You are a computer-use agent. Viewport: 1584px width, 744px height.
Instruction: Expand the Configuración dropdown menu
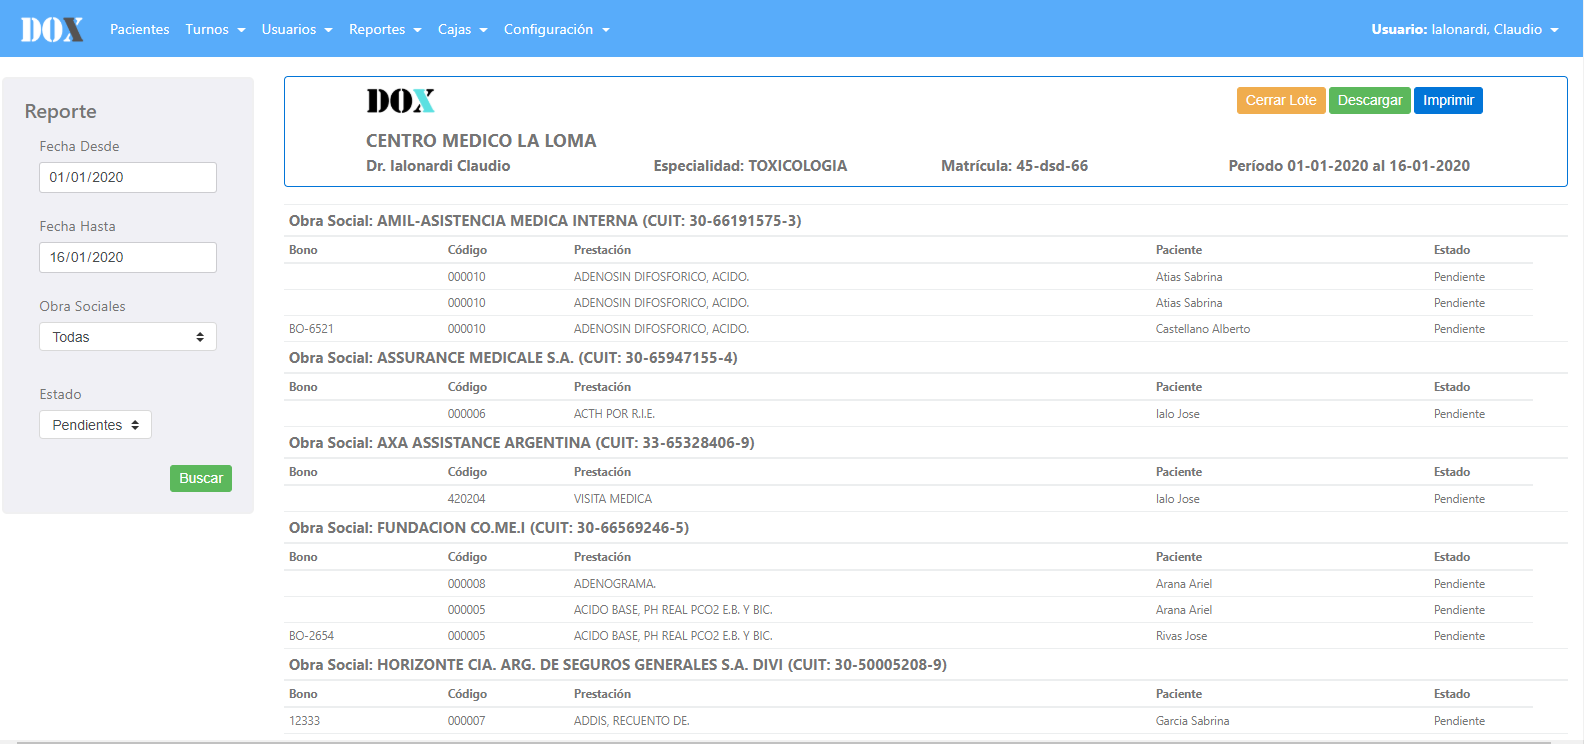click(x=557, y=29)
